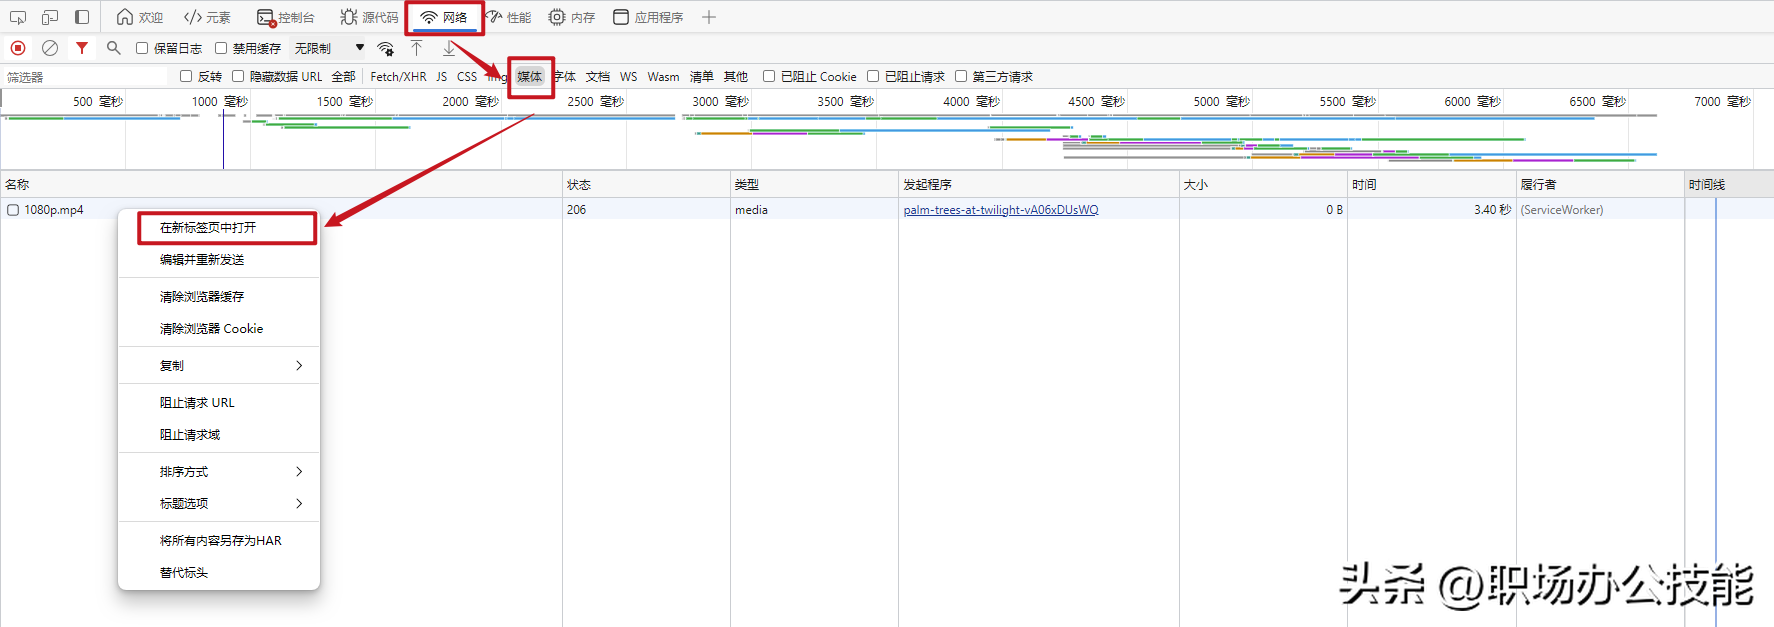Select the CSS filter
1774x627 pixels.
click(467, 77)
